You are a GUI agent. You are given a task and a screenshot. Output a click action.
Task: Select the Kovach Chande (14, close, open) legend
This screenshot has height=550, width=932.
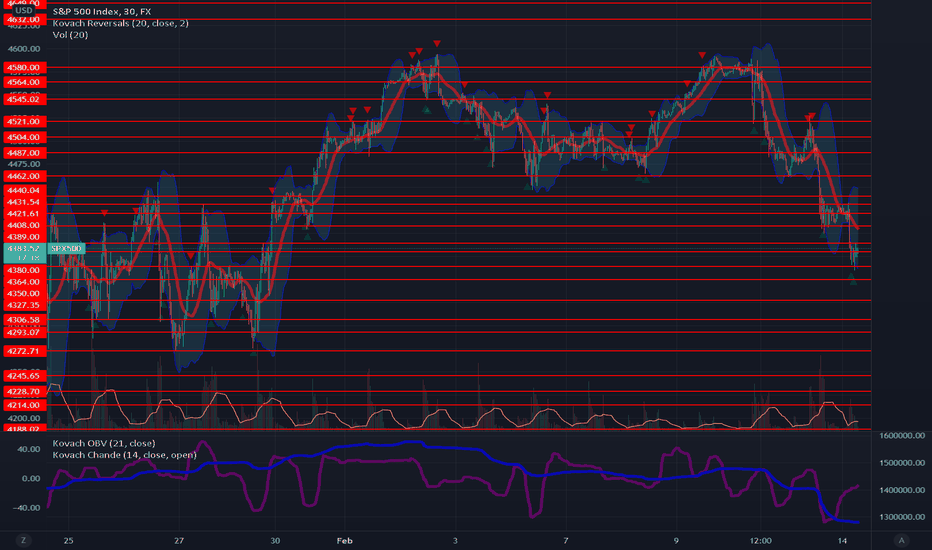[x=124, y=455]
